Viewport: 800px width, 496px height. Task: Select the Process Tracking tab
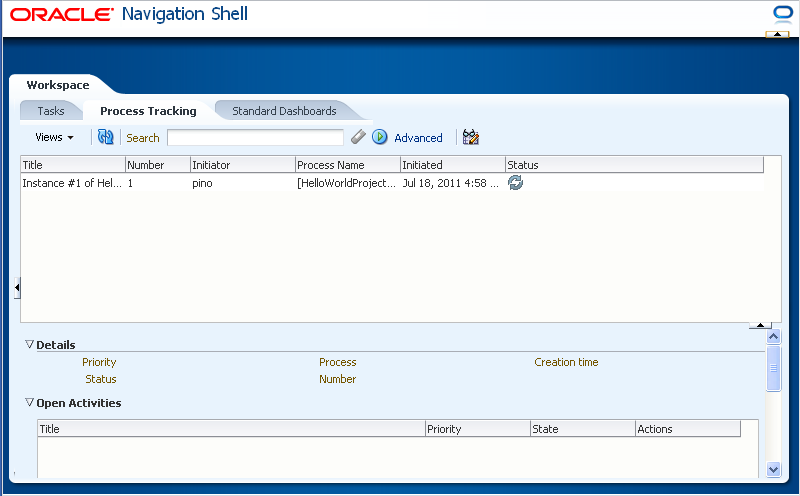(x=148, y=111)
